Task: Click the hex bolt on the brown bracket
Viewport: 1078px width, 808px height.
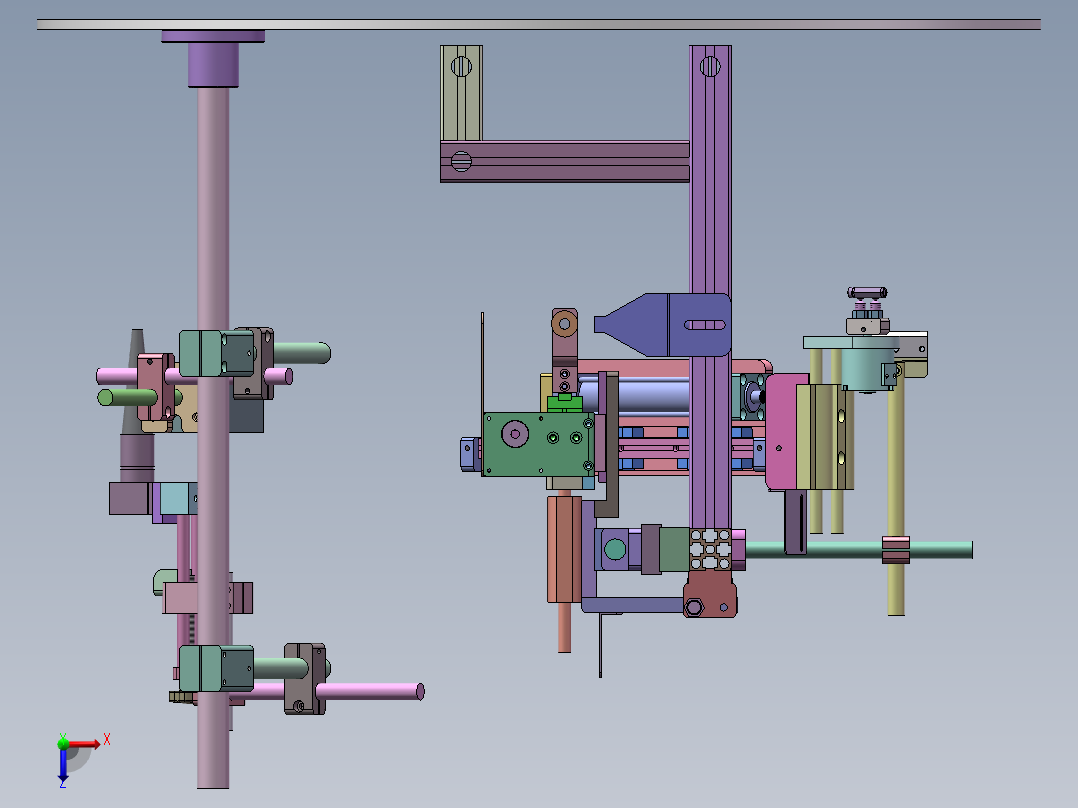Action: [694, 607]
